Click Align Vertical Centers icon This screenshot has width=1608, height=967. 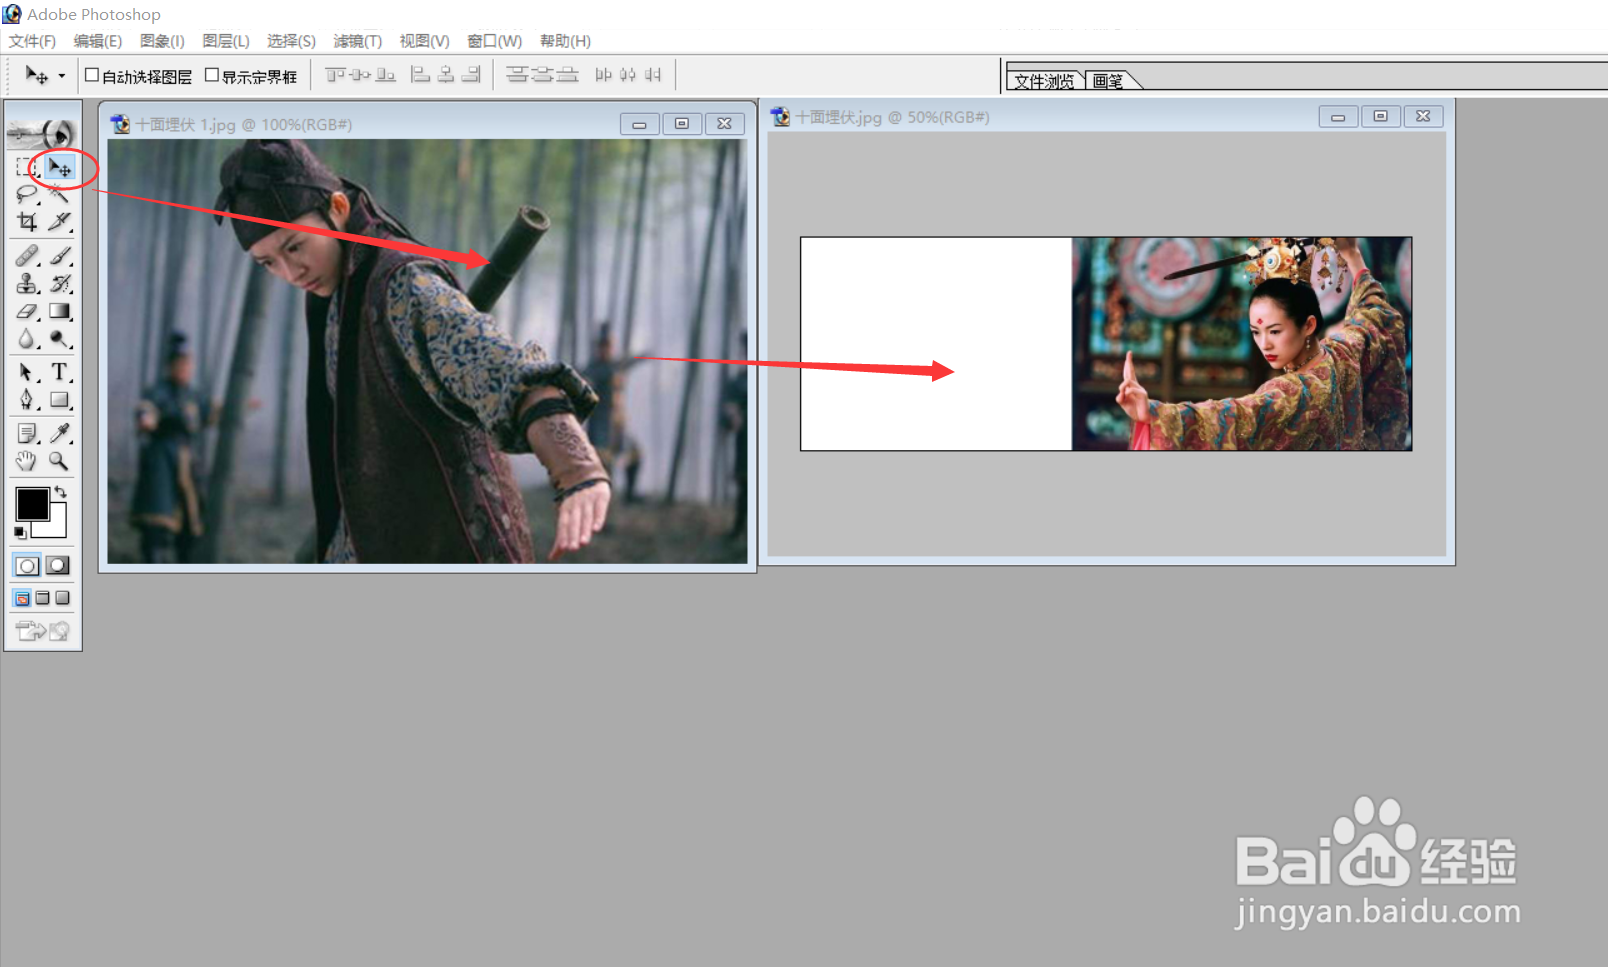[x=361, y=75]
